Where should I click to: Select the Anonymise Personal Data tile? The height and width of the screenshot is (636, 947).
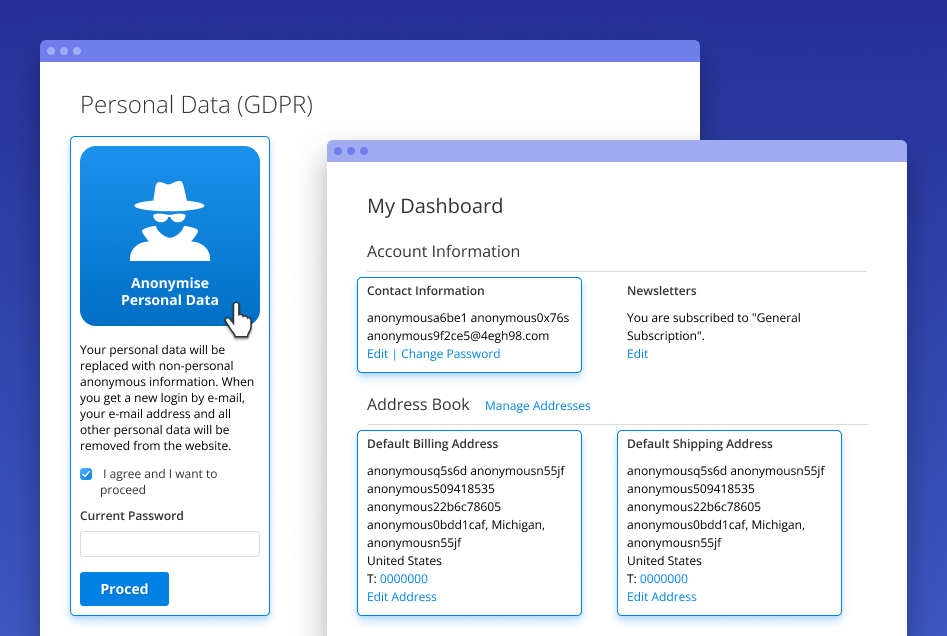click(169, 235)
